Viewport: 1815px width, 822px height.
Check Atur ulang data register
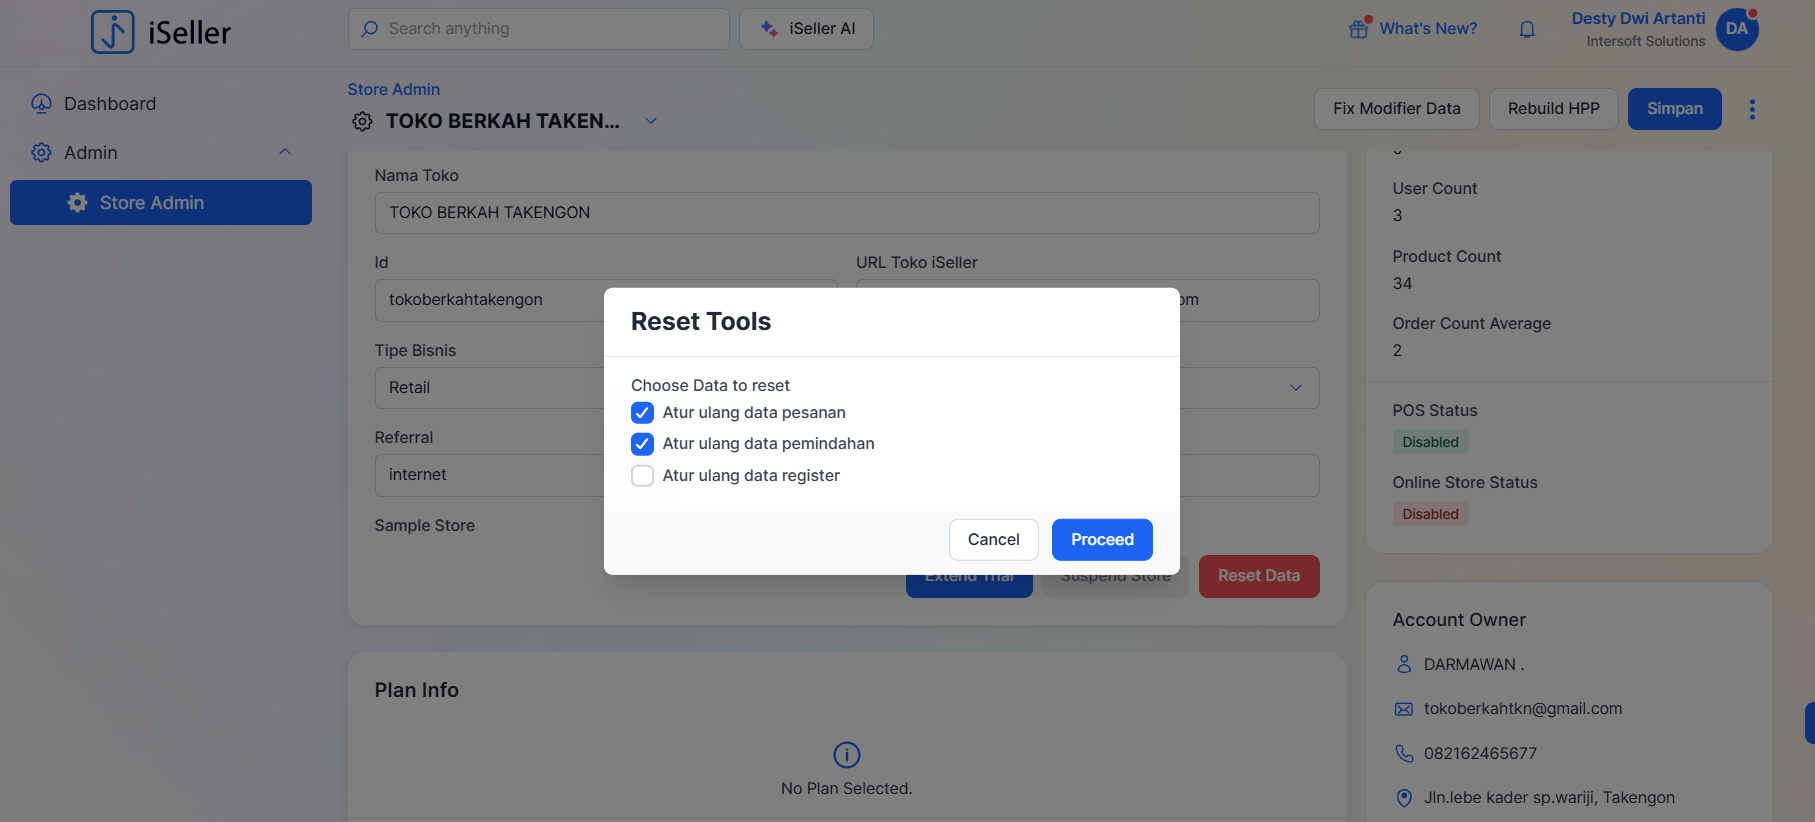click(x=642, y=476)
